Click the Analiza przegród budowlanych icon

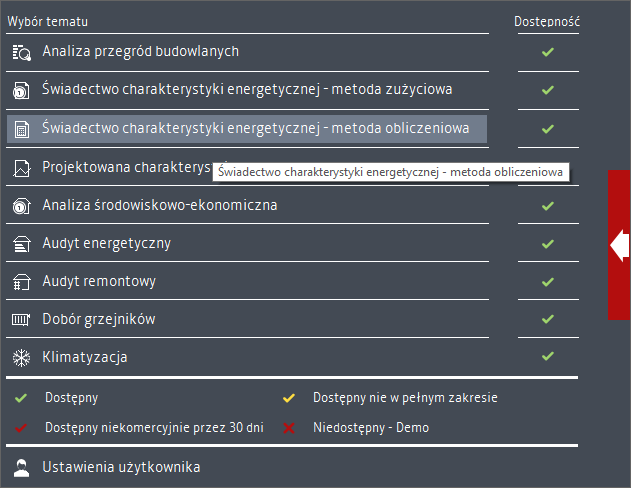(22, 53)
